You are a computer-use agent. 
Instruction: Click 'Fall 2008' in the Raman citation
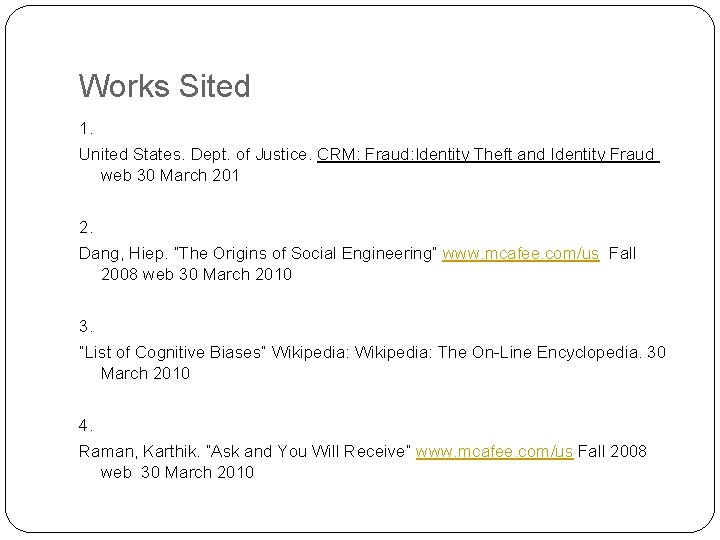(612, 452)
